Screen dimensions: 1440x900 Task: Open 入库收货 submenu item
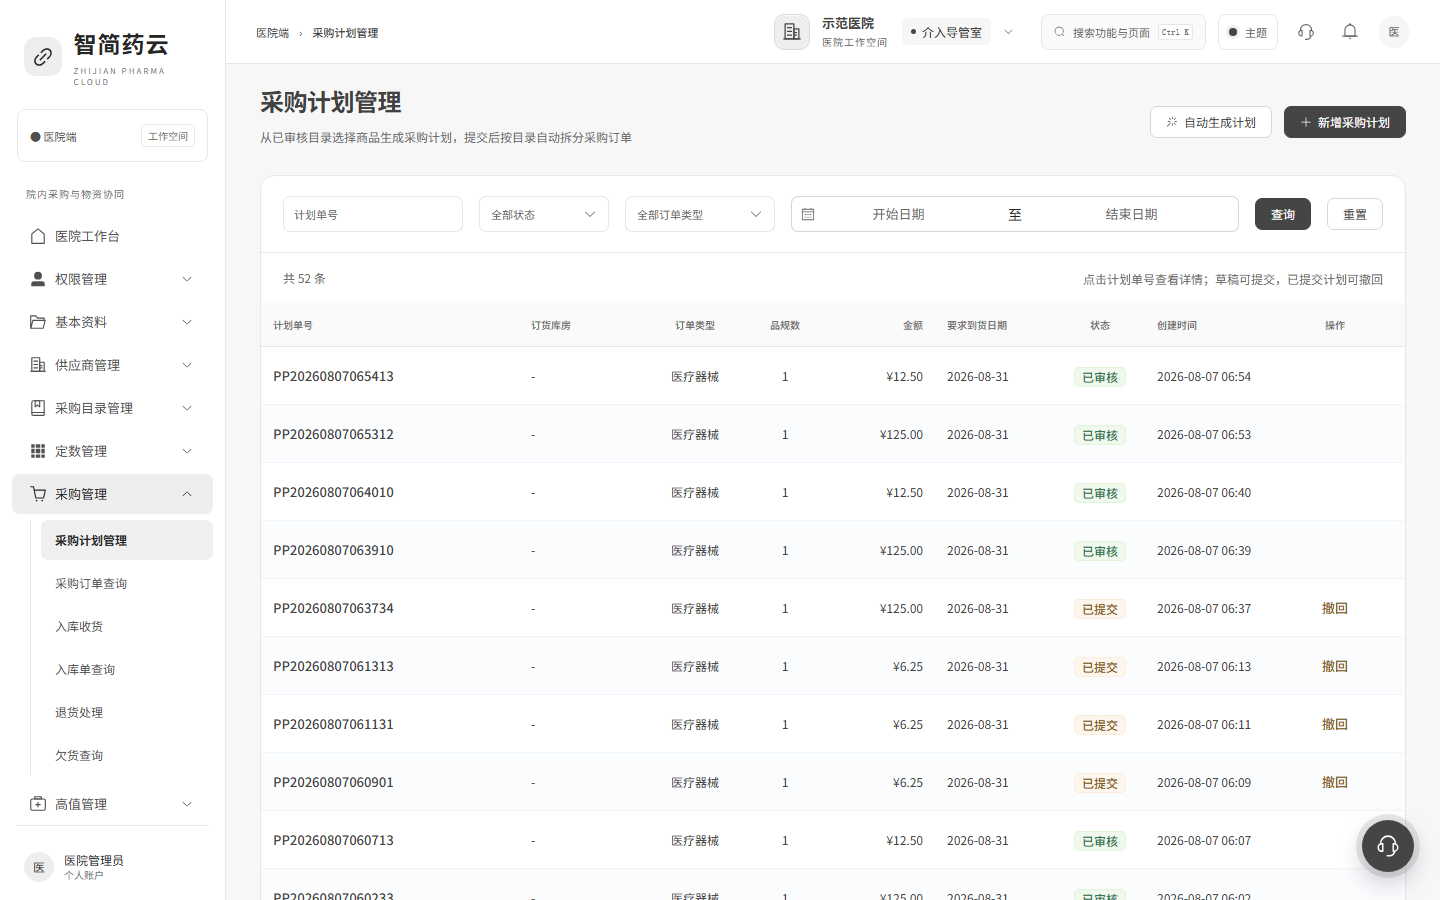click(127, 626)
